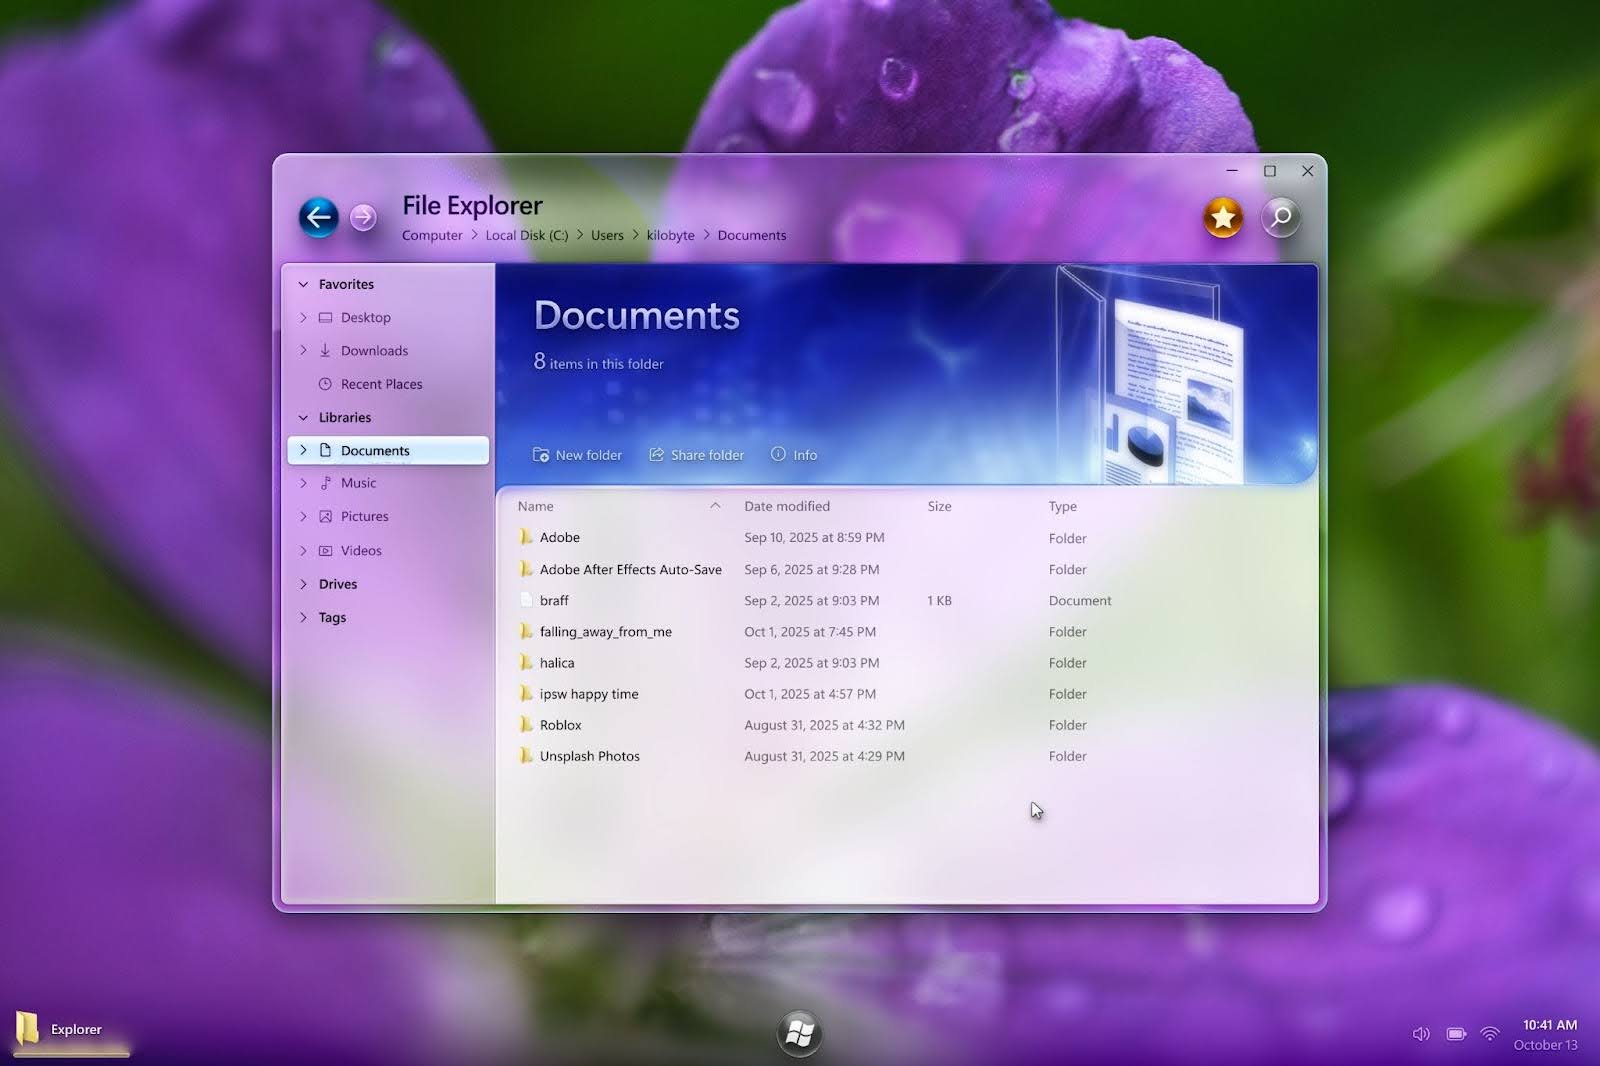Screen dimensions: 1600x1066
Task: Collapse the Favorites section
Action: coord(303,285)
